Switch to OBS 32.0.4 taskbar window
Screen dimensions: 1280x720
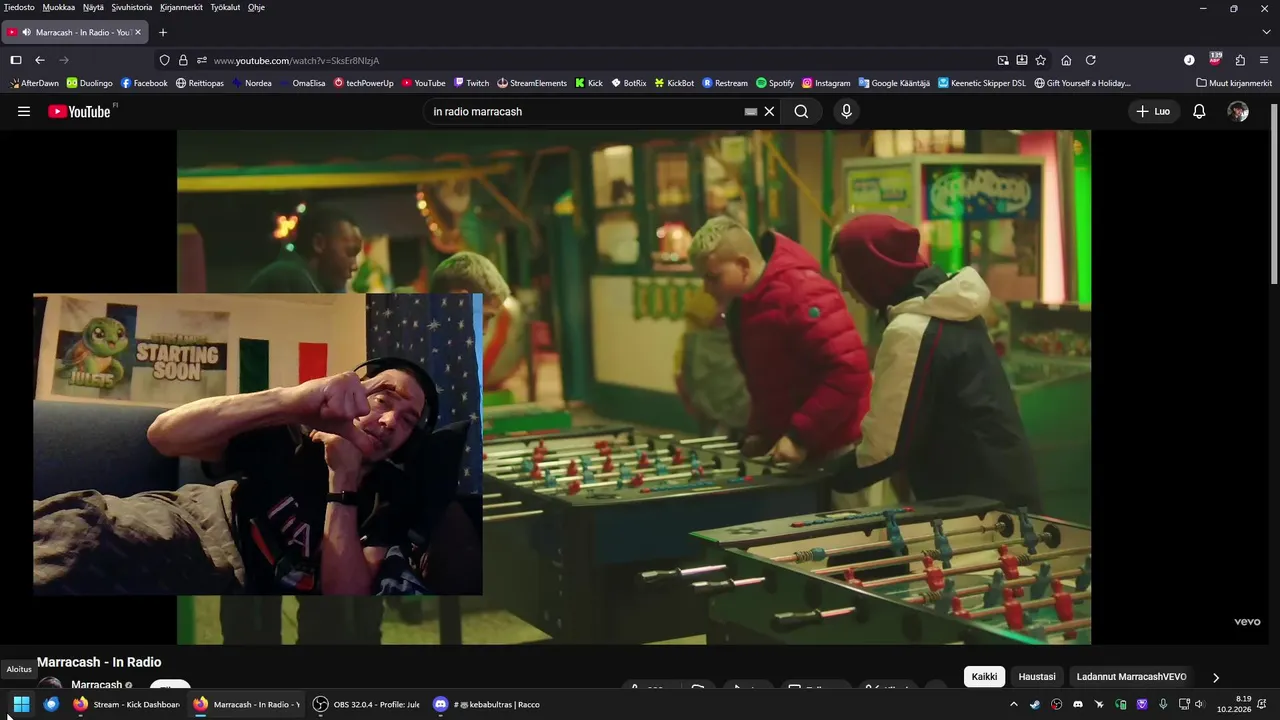point(366,704)
